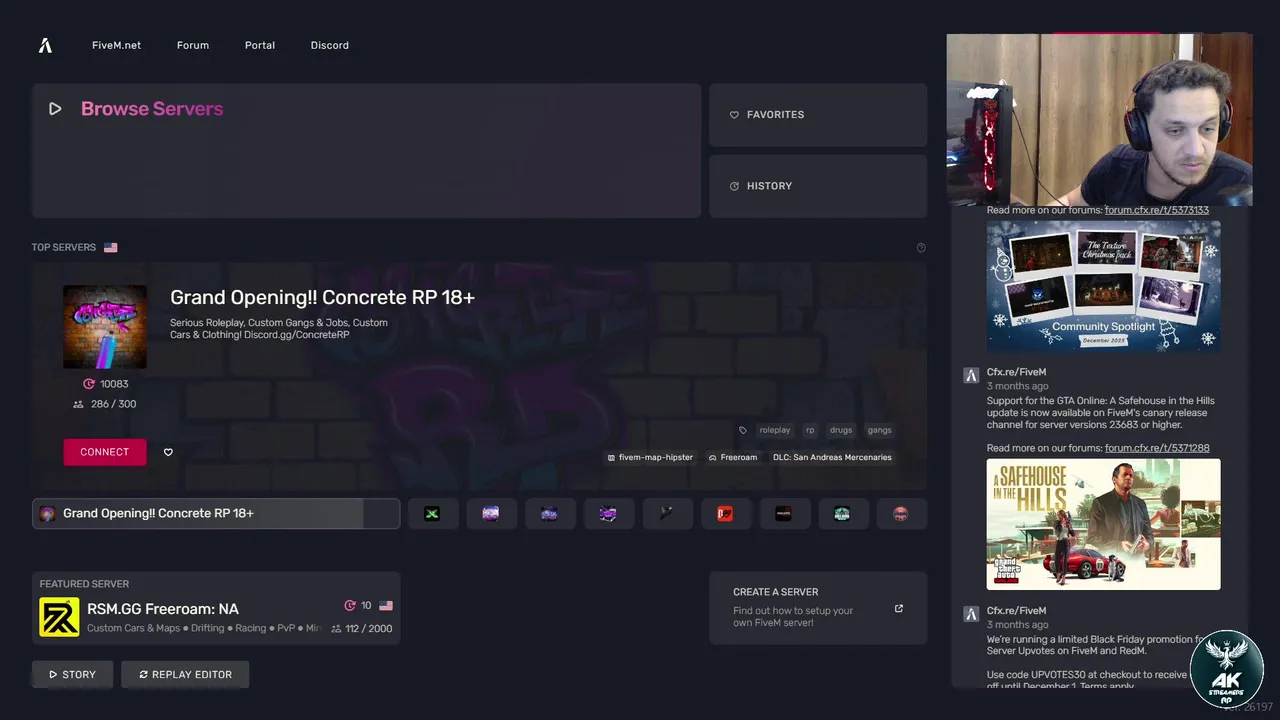The image size is (1280, 720).
Task: Click the US flag on RSM.GG card
Action: point(386,606)
